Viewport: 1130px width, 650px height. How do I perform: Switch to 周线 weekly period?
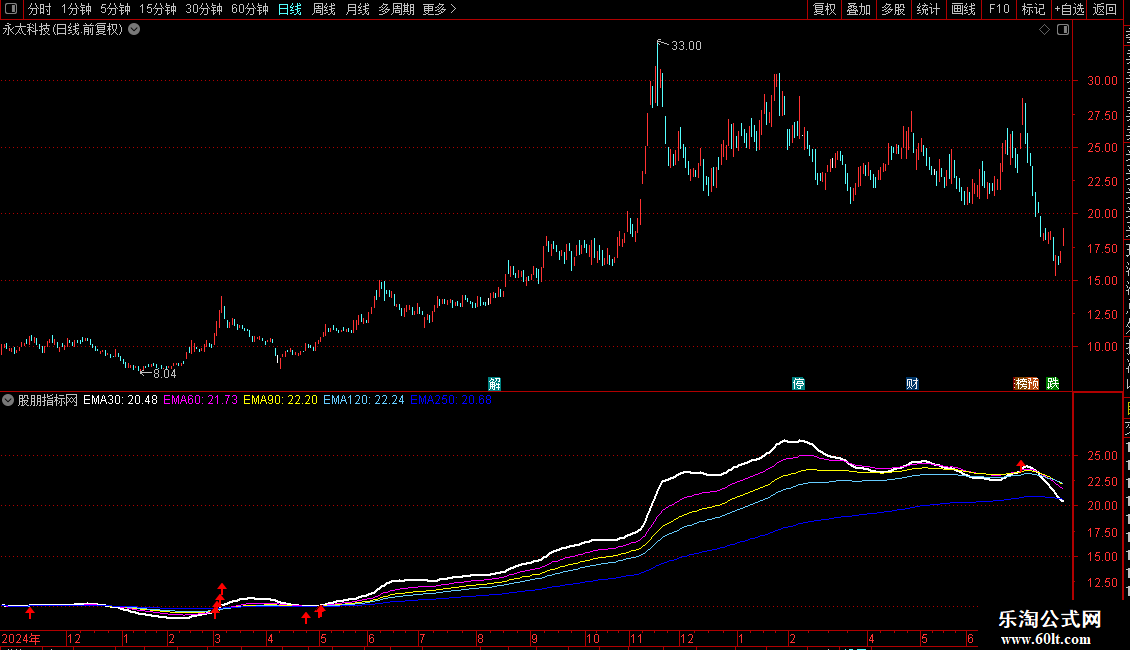click(x=324, y=9)
